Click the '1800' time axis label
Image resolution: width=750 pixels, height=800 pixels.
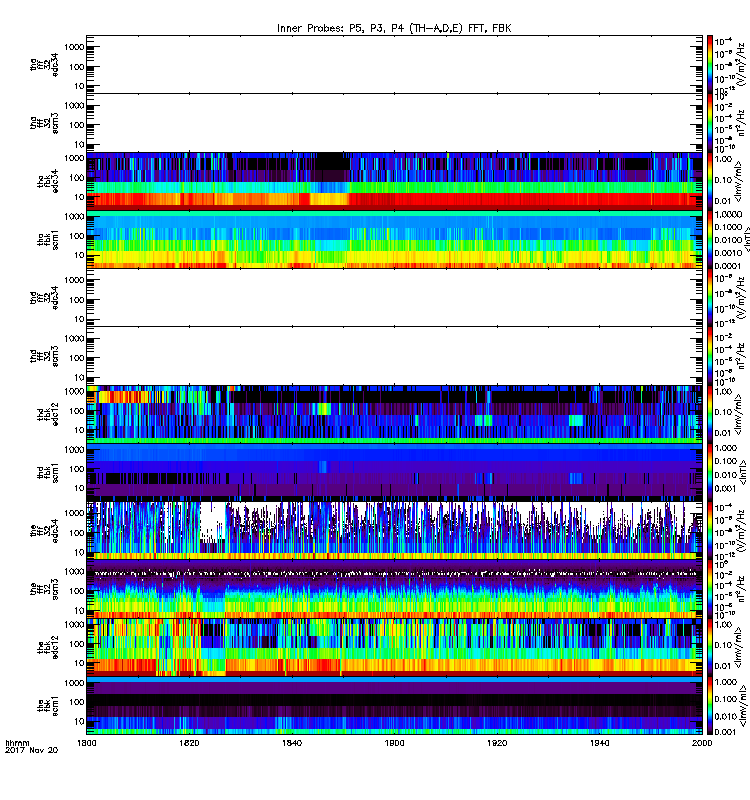[x=87, y=742]
